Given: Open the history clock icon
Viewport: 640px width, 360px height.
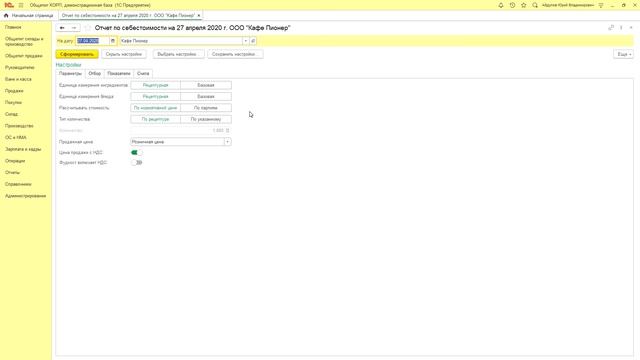Looking at the screenshot, I should point(512,5).
